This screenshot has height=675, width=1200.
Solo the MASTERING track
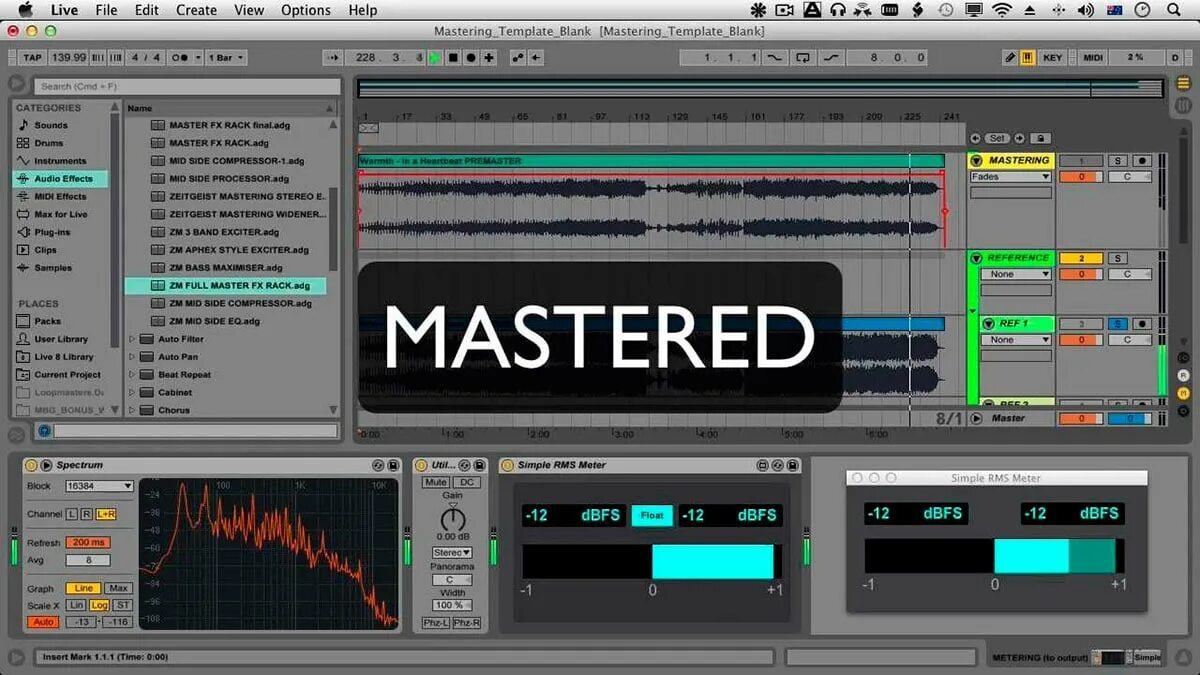[x=1117, y=161]
